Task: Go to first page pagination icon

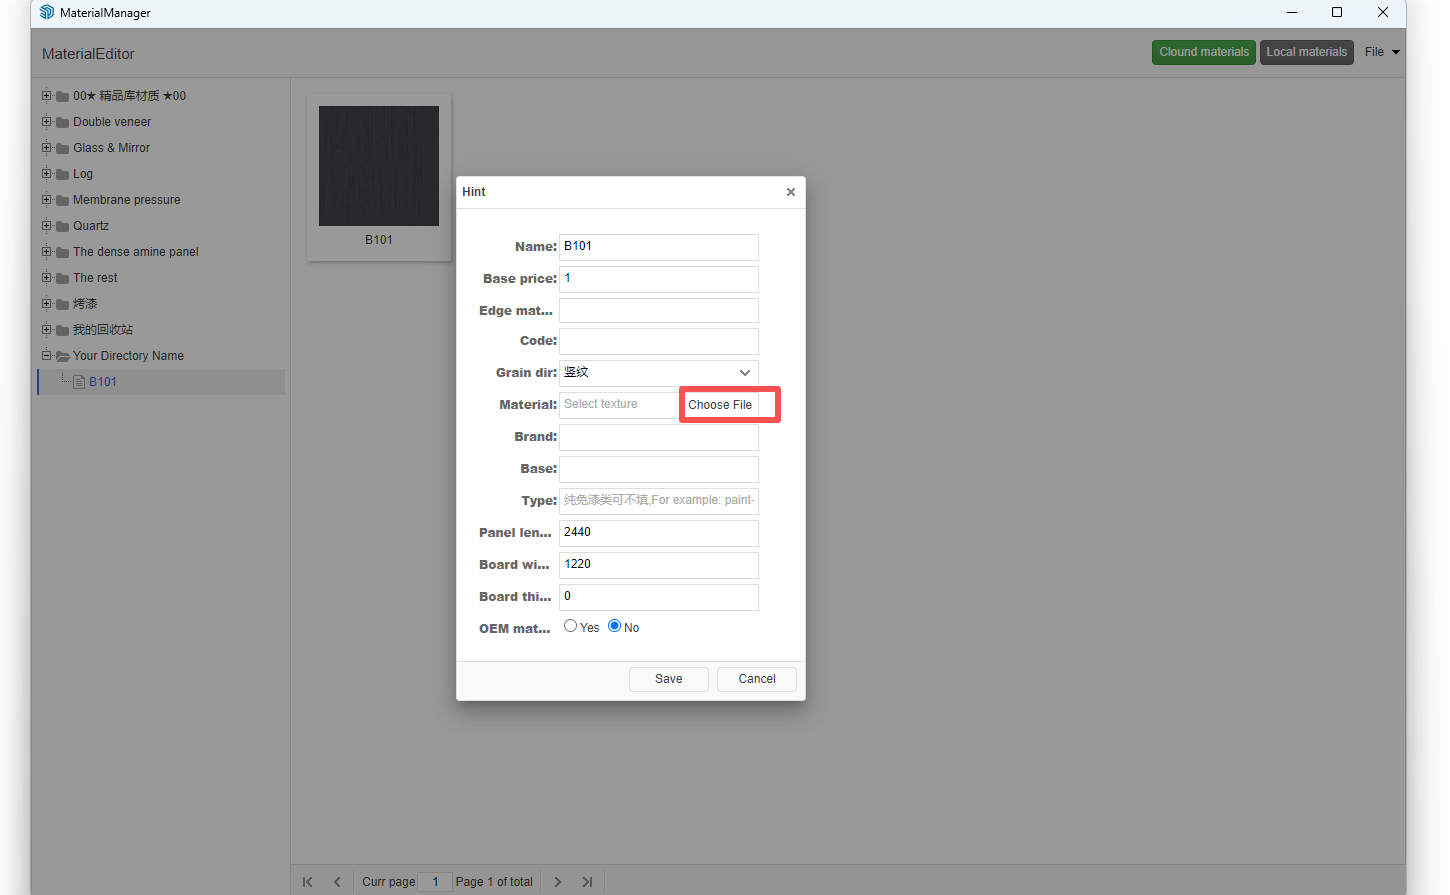Action: [x=308, y=882]
